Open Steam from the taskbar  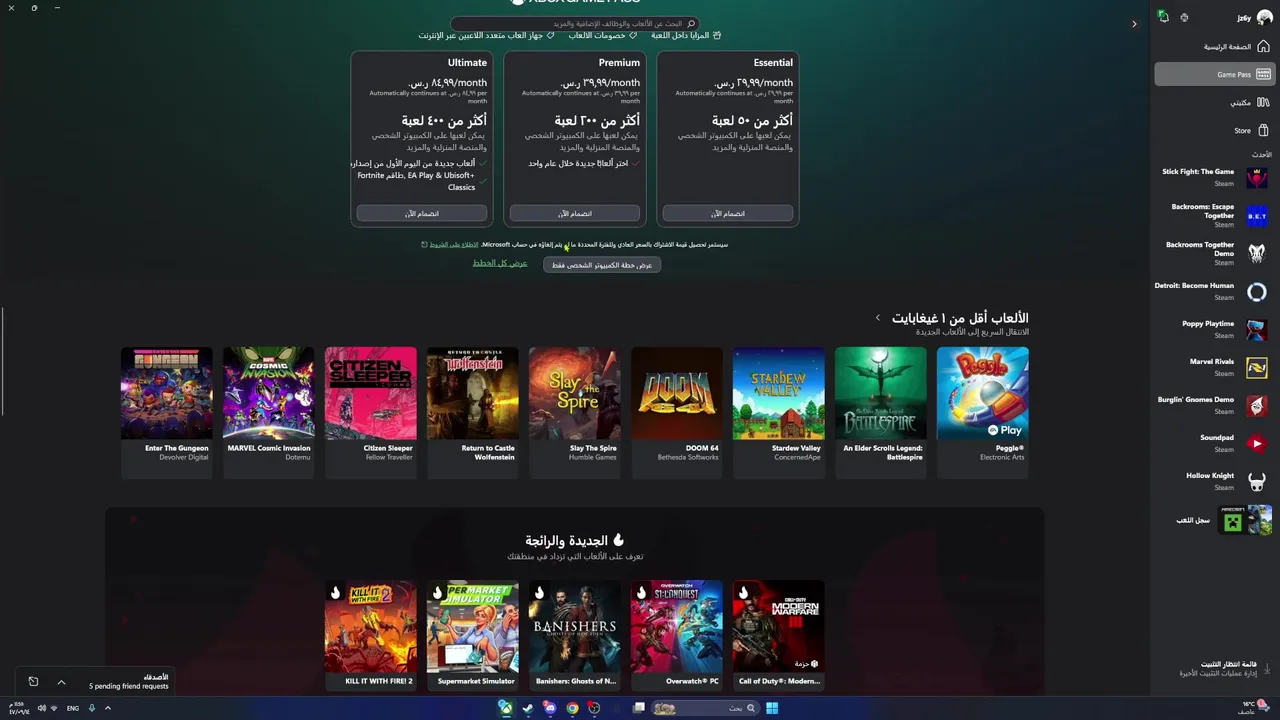coord(528,708)
